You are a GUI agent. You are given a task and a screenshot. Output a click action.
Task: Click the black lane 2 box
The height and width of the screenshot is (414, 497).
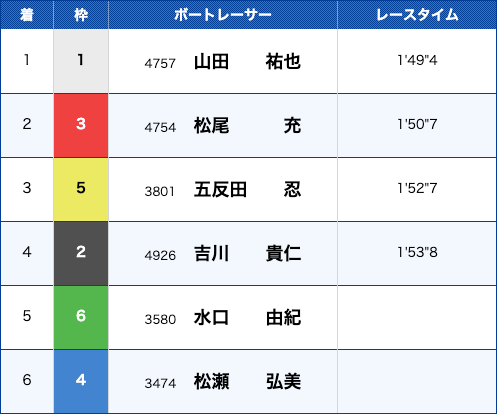(81, 253)
